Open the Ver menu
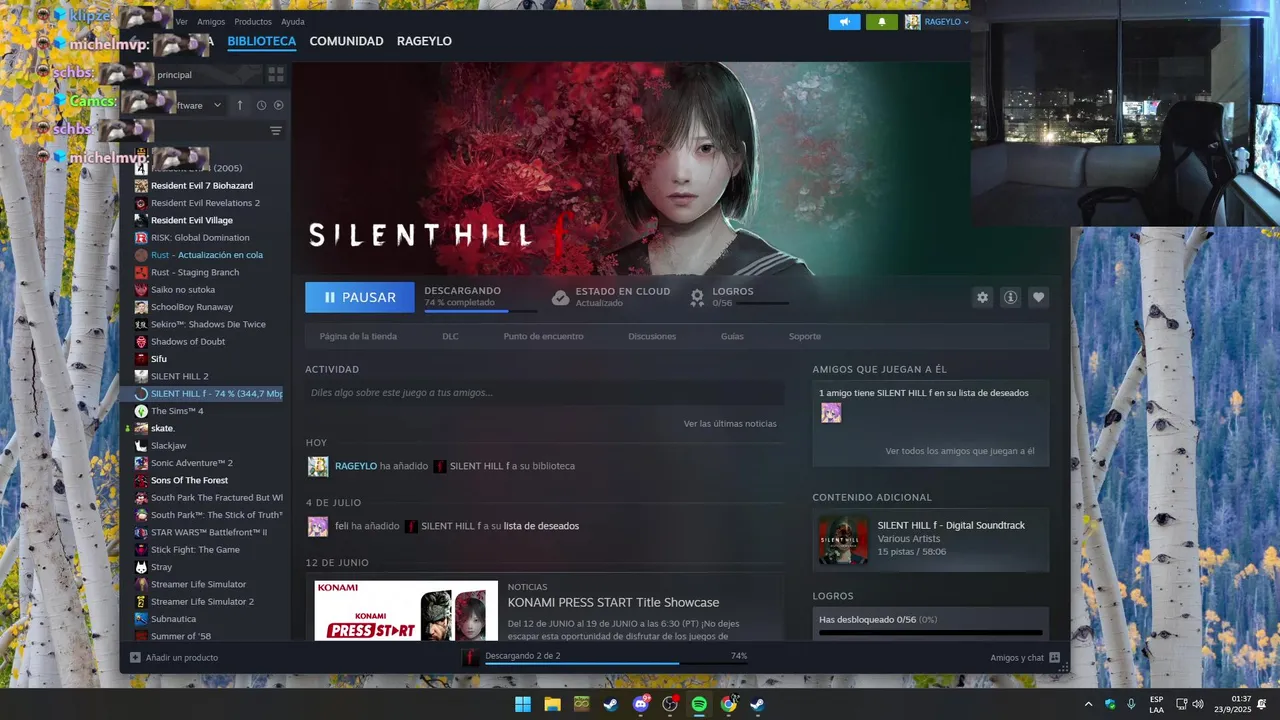 [181, 22]
